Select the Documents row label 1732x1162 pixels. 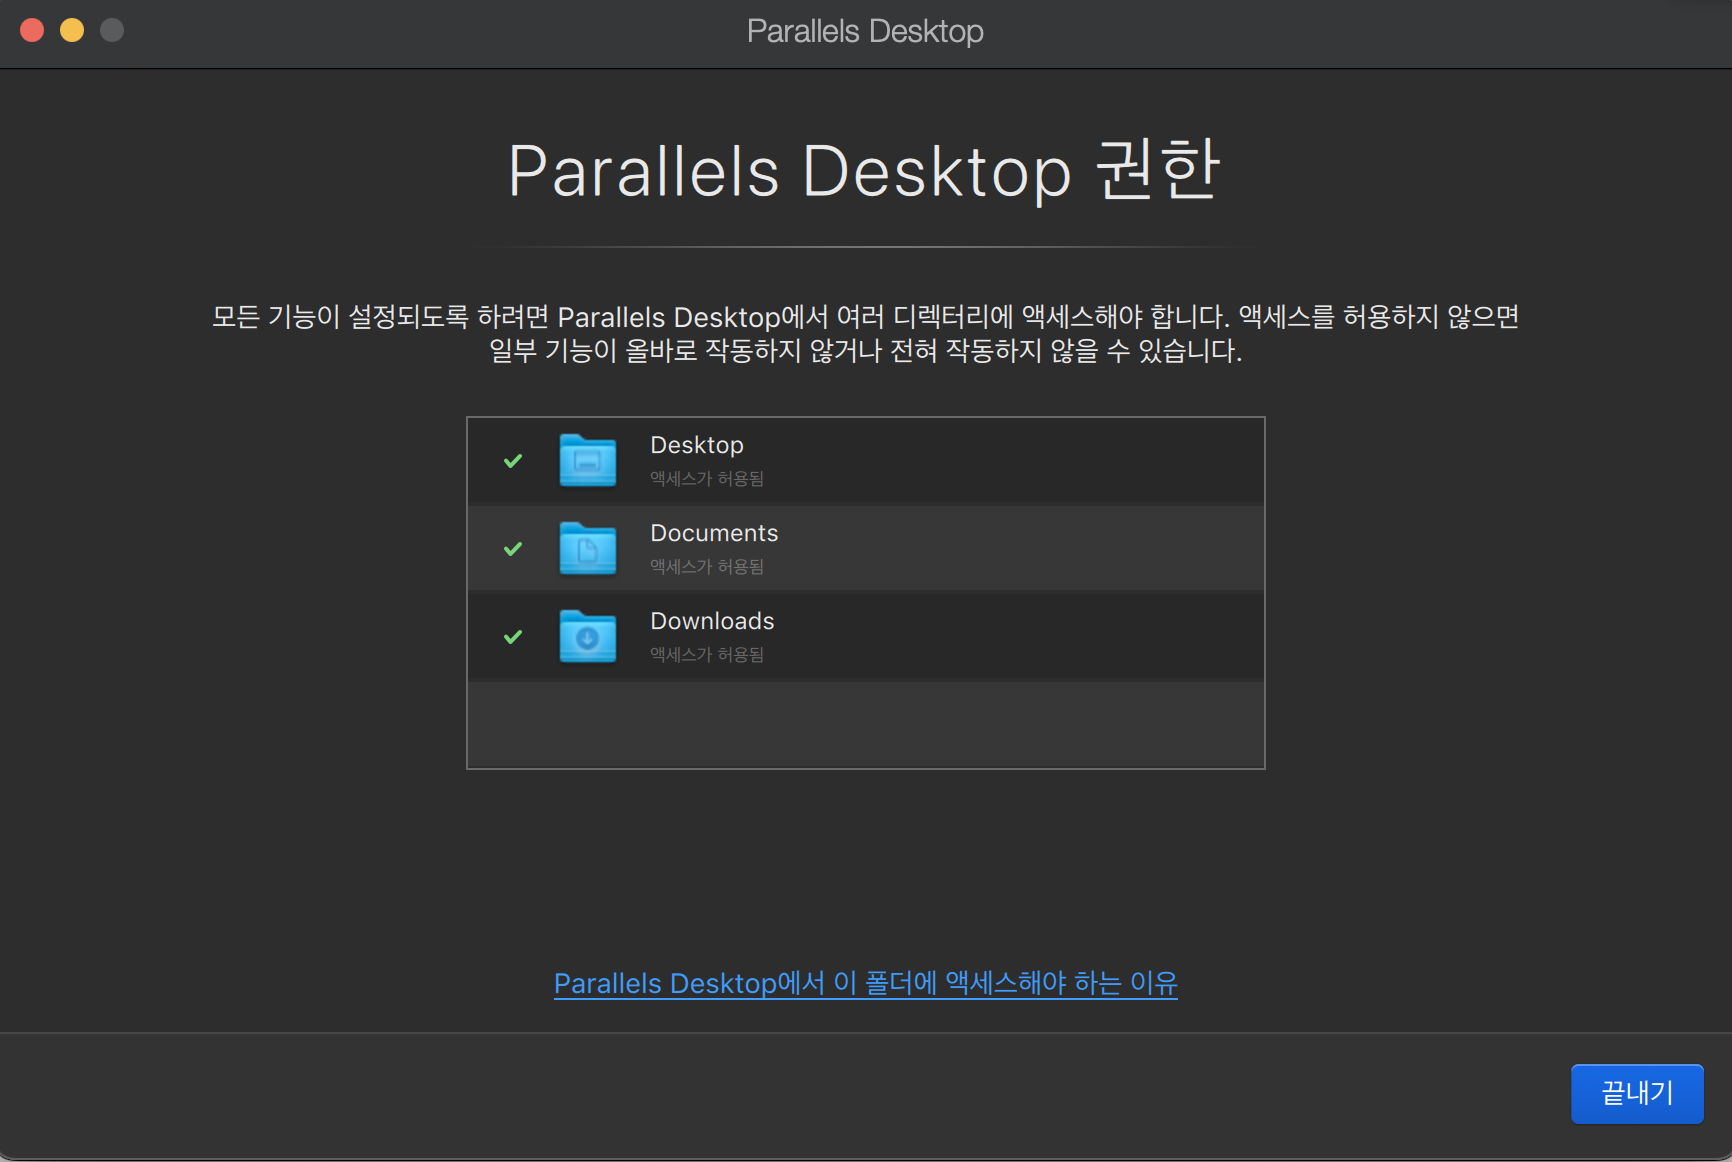point(714,533)
